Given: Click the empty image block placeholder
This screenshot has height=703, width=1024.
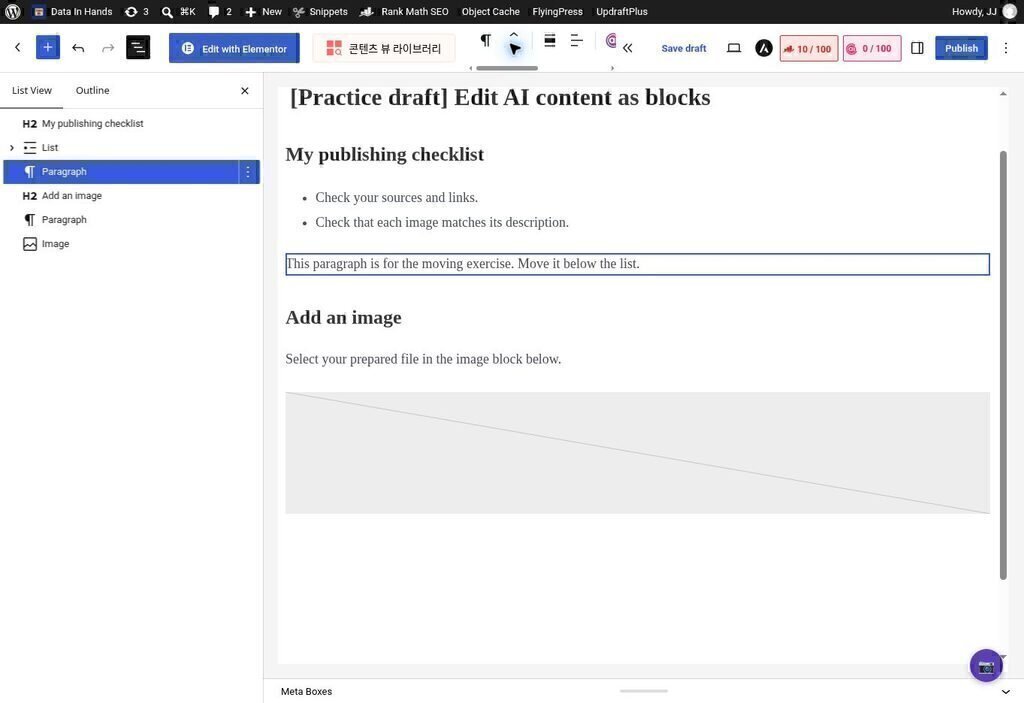Looking at the screenshot, I should click(637, 453).
